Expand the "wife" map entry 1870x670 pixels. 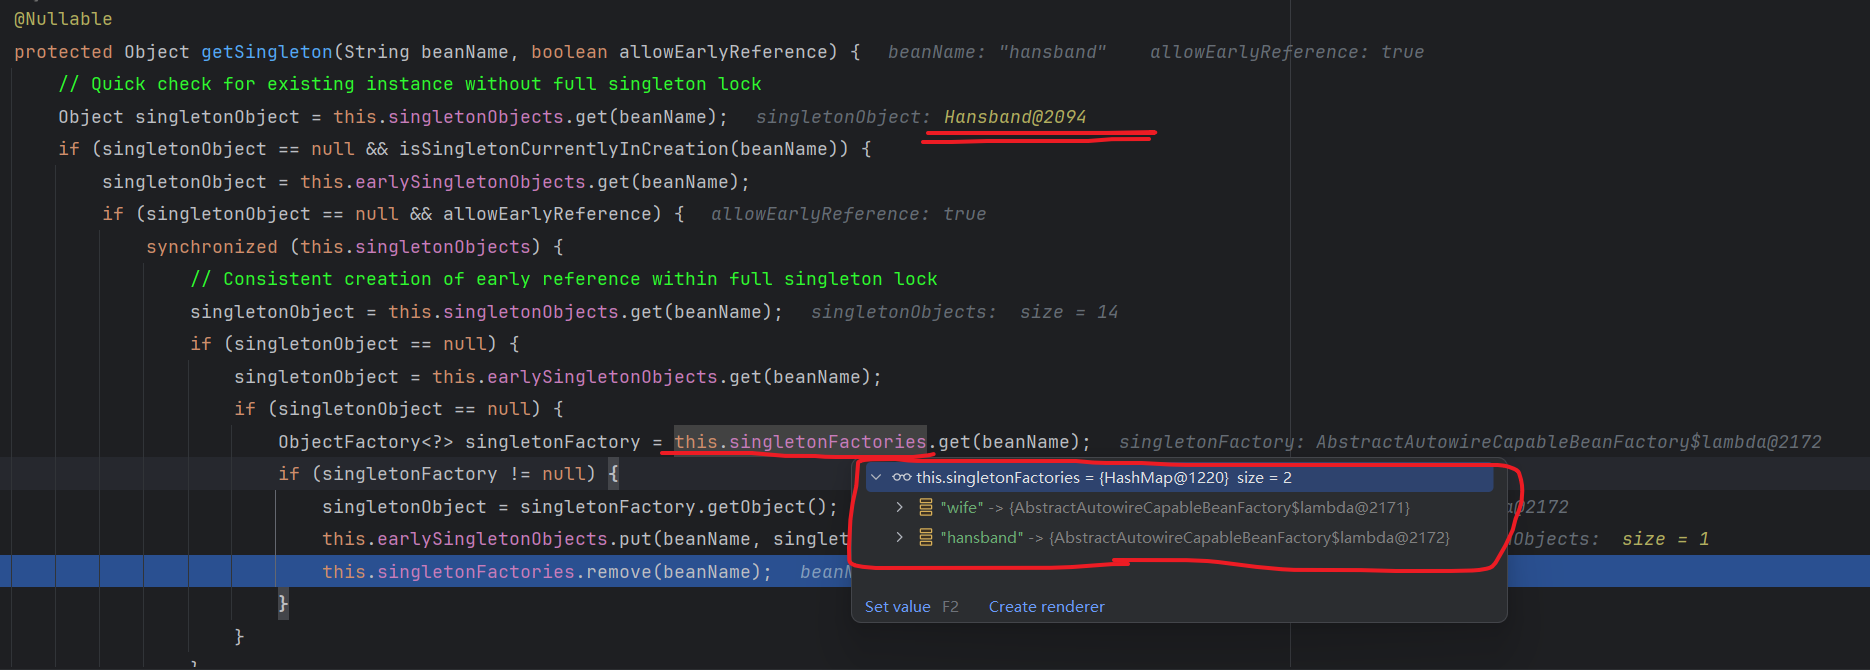pyautogui.click(x=900, y=508)
